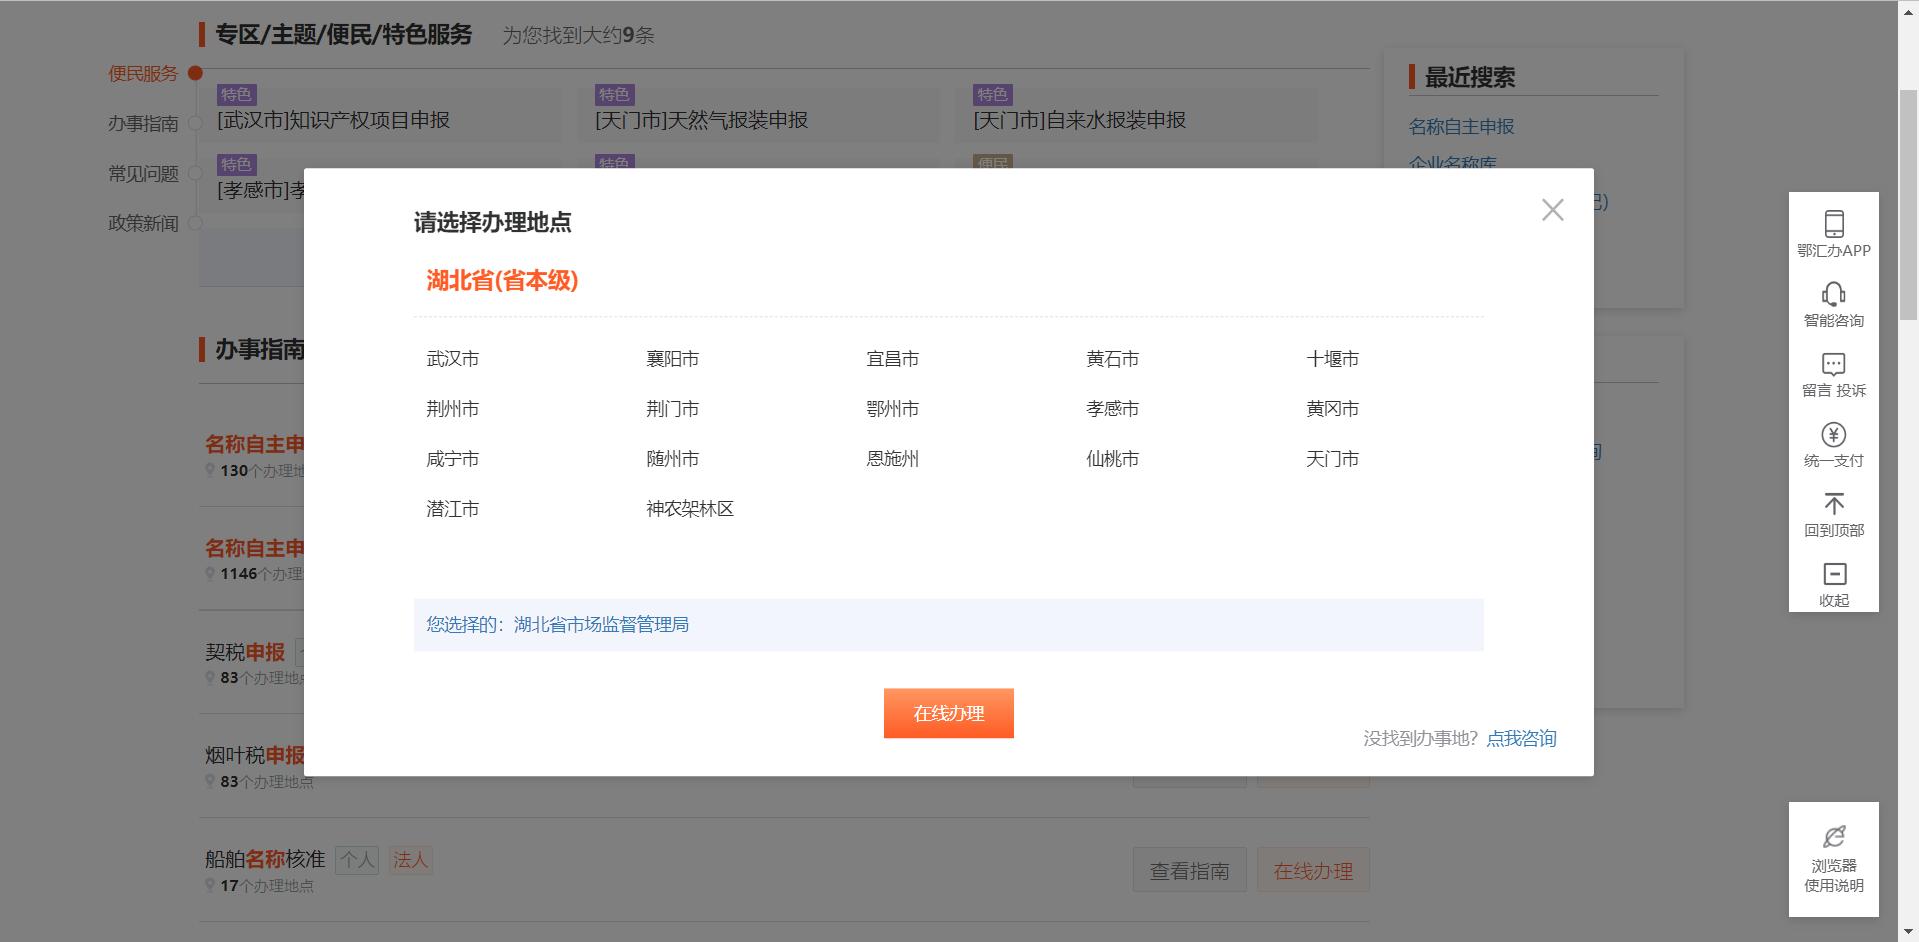This screenshot has height=942, width=1919.
Task: Open the 政策新闻 section
Action: coord(143,224)
